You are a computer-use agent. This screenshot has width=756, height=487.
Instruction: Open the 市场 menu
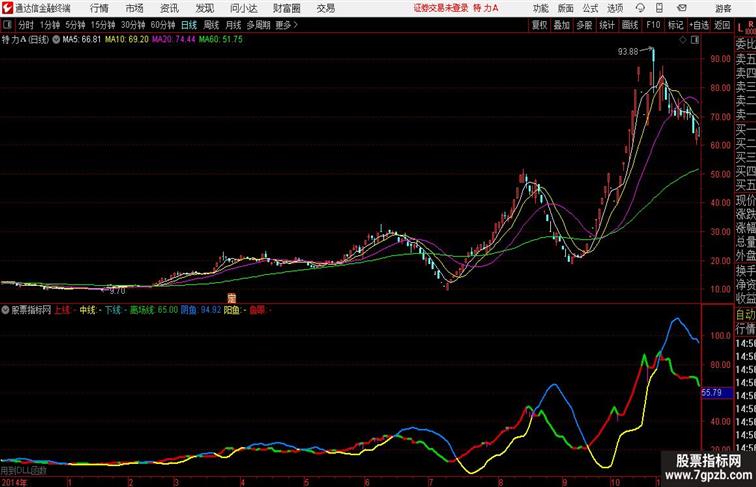pyautogui.click(x=135, y=8)
